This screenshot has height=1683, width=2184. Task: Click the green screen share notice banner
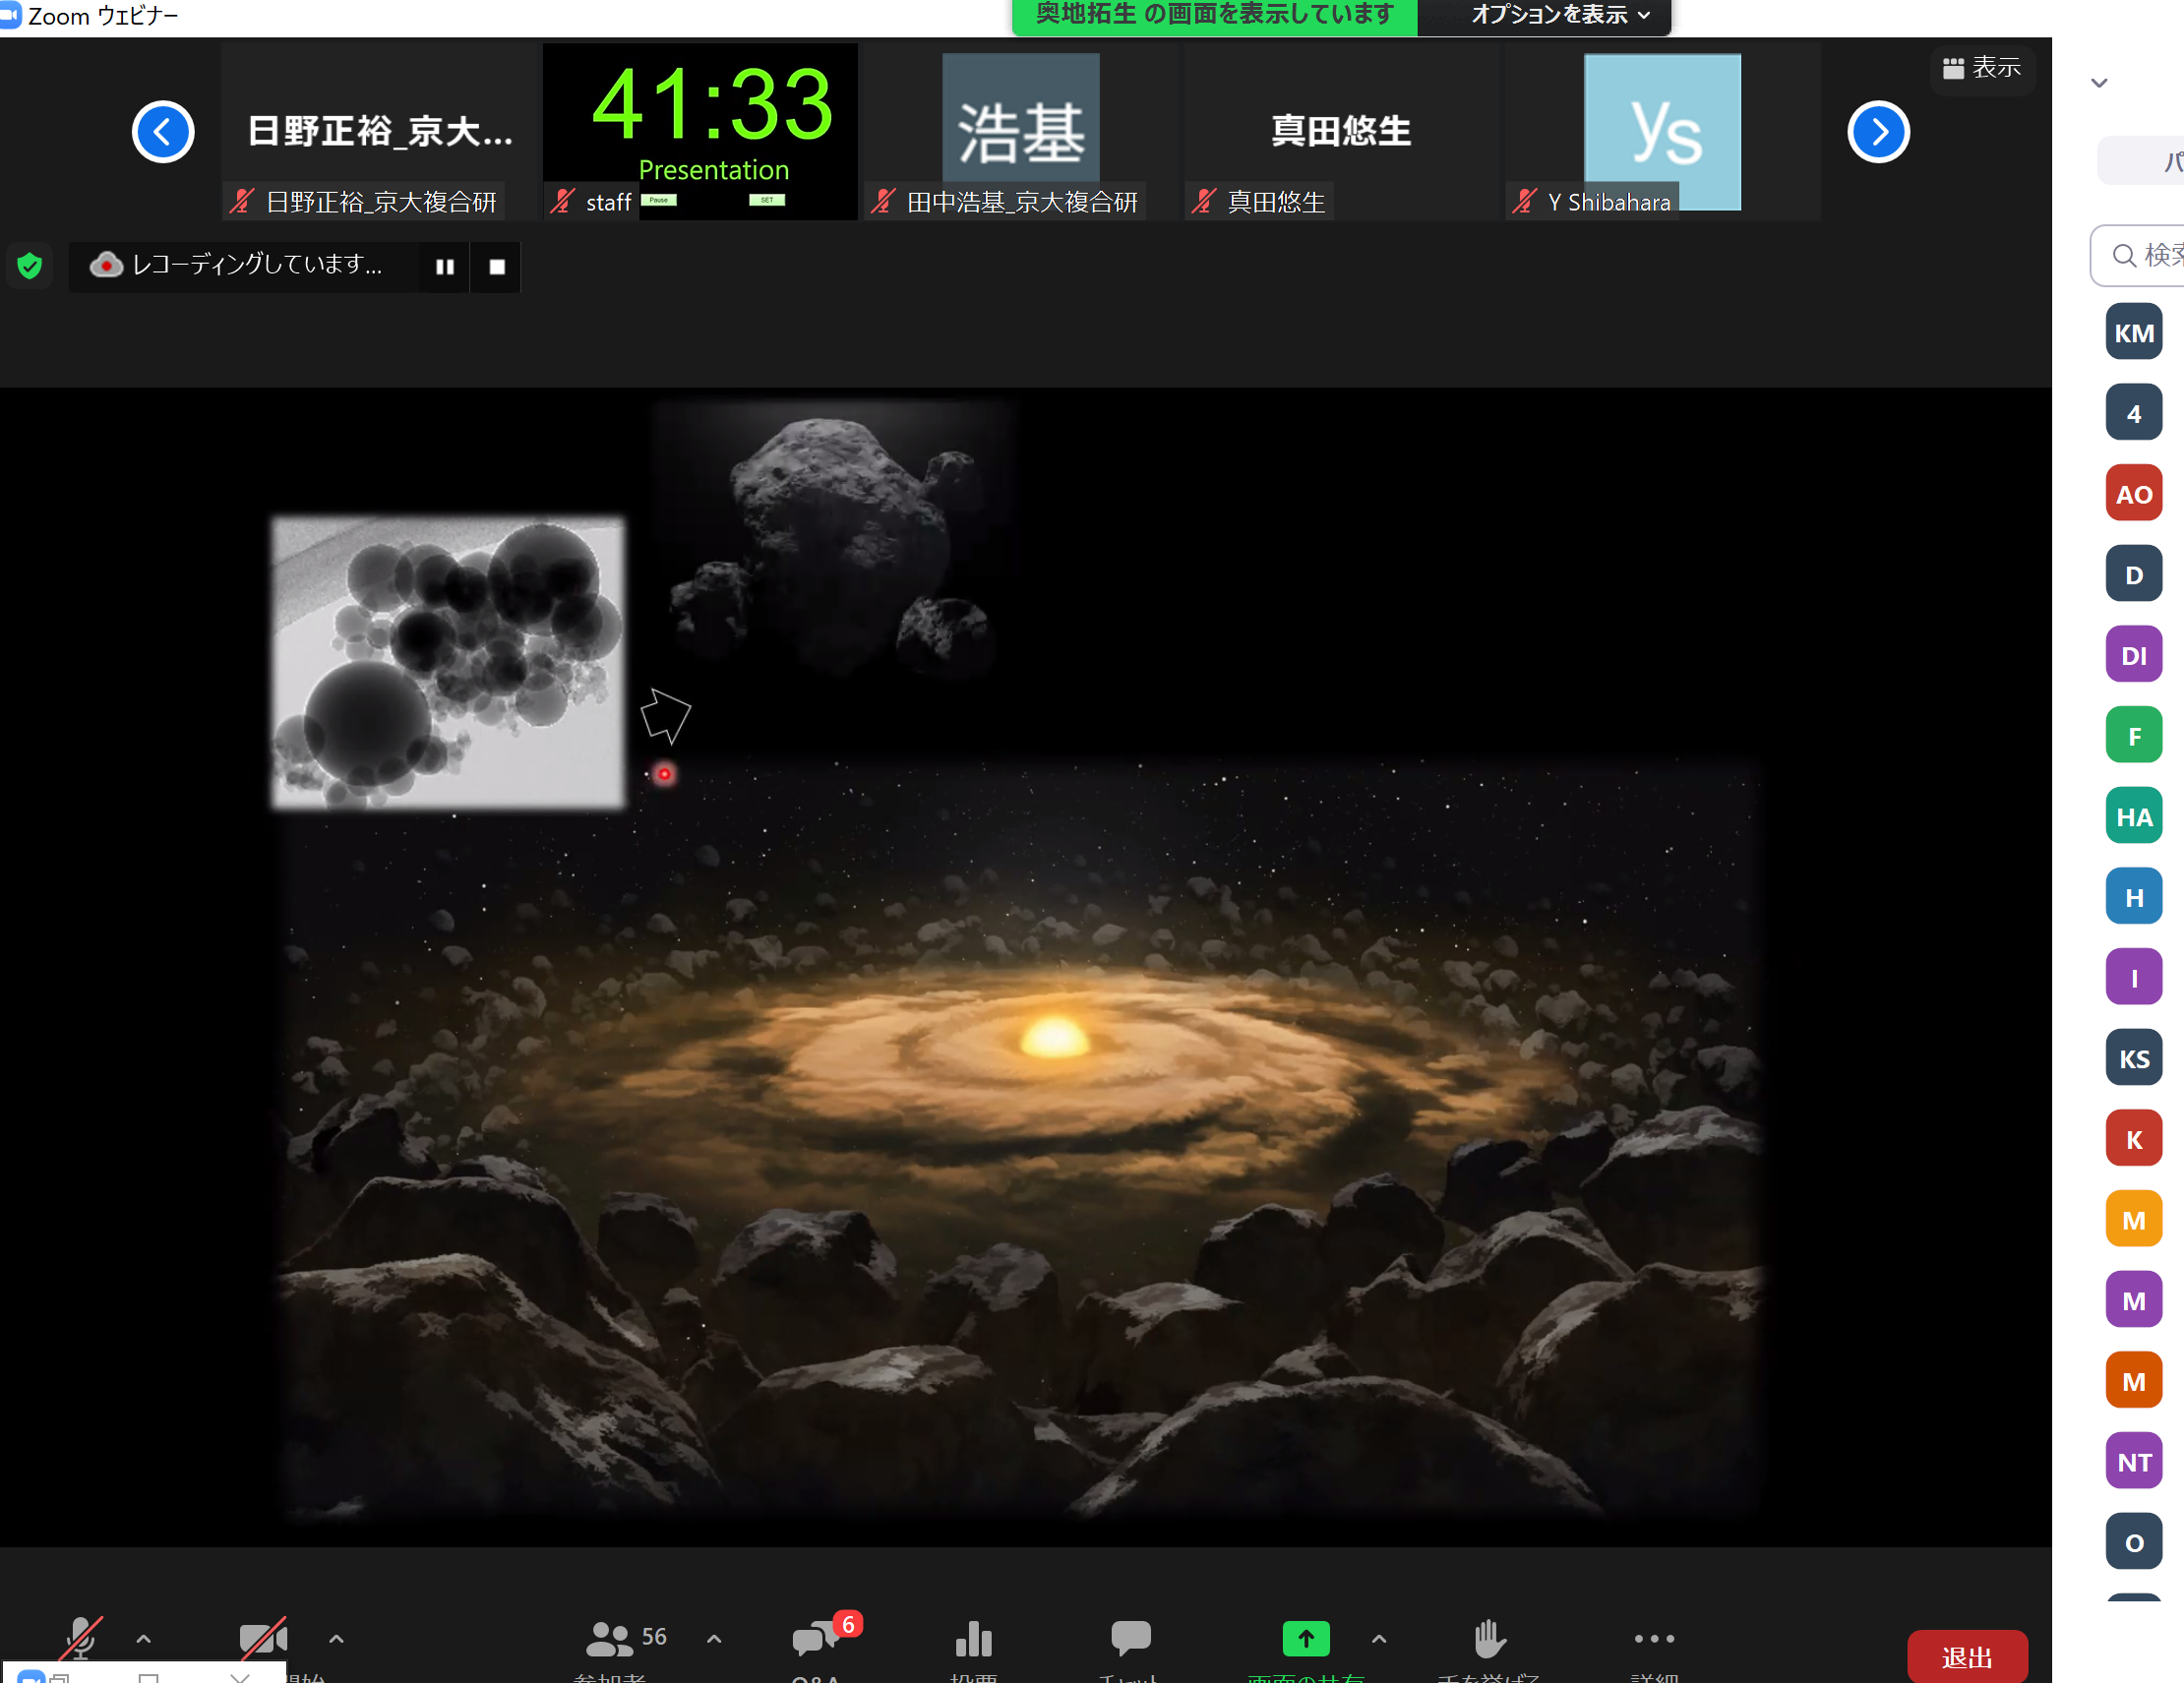1214,15
